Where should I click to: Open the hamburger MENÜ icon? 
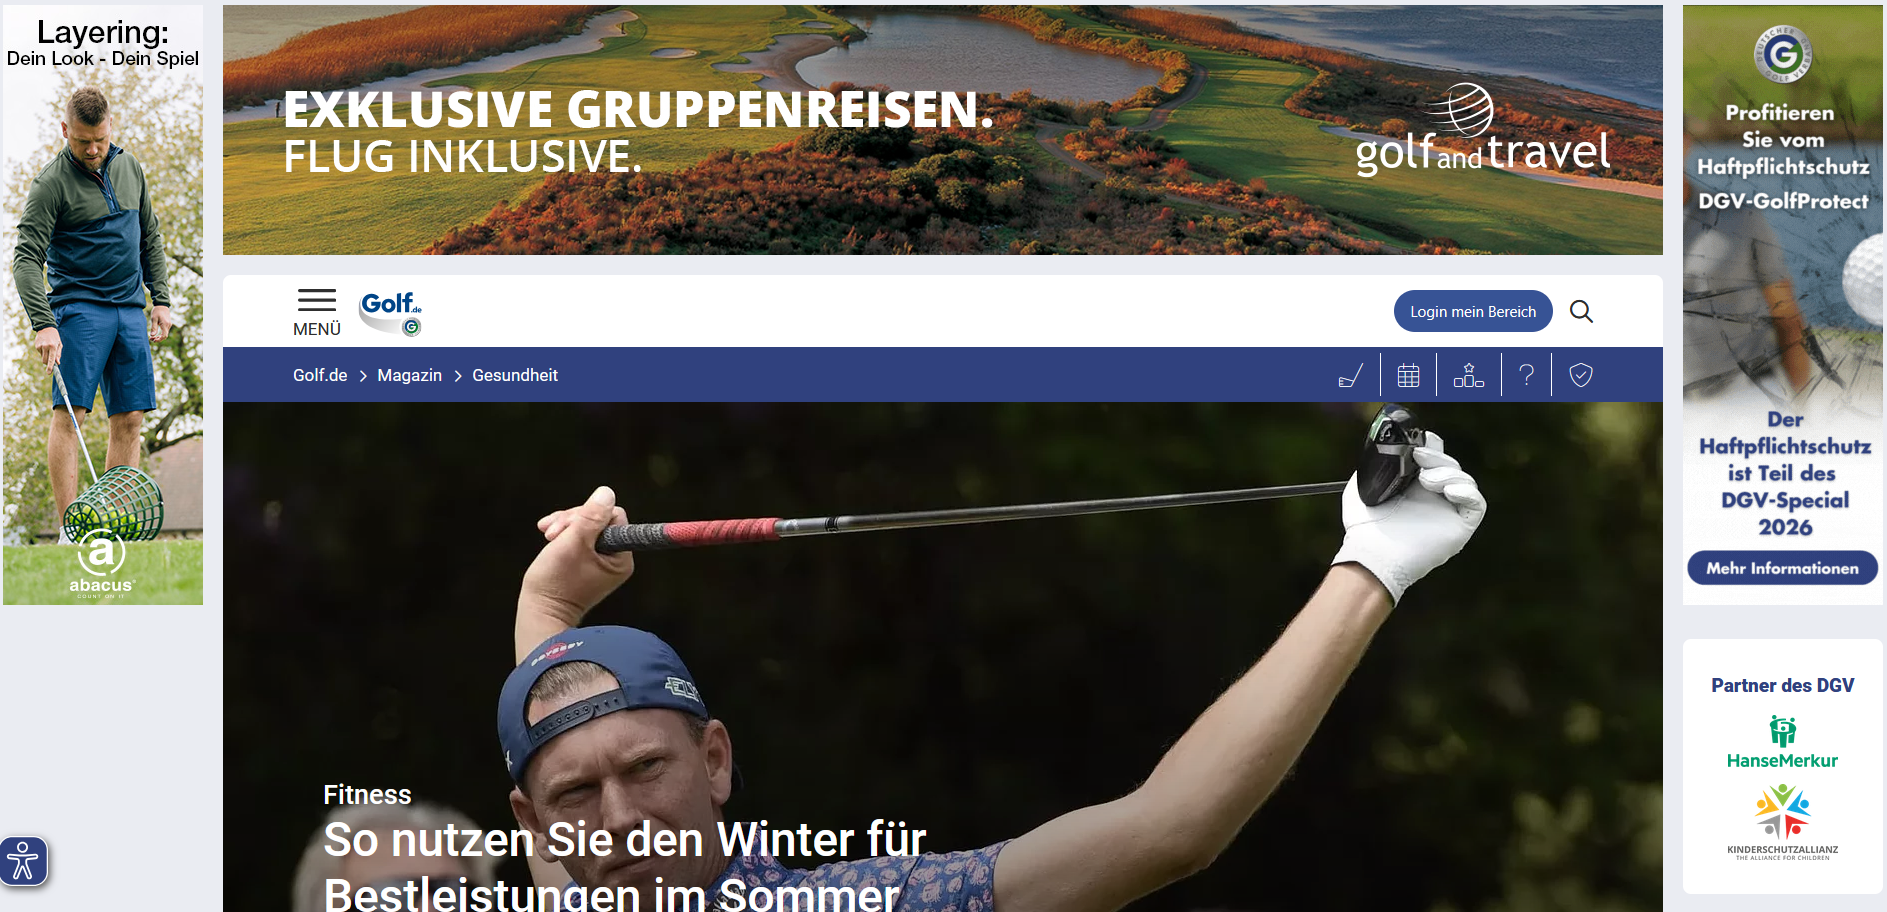pos(317,312)
